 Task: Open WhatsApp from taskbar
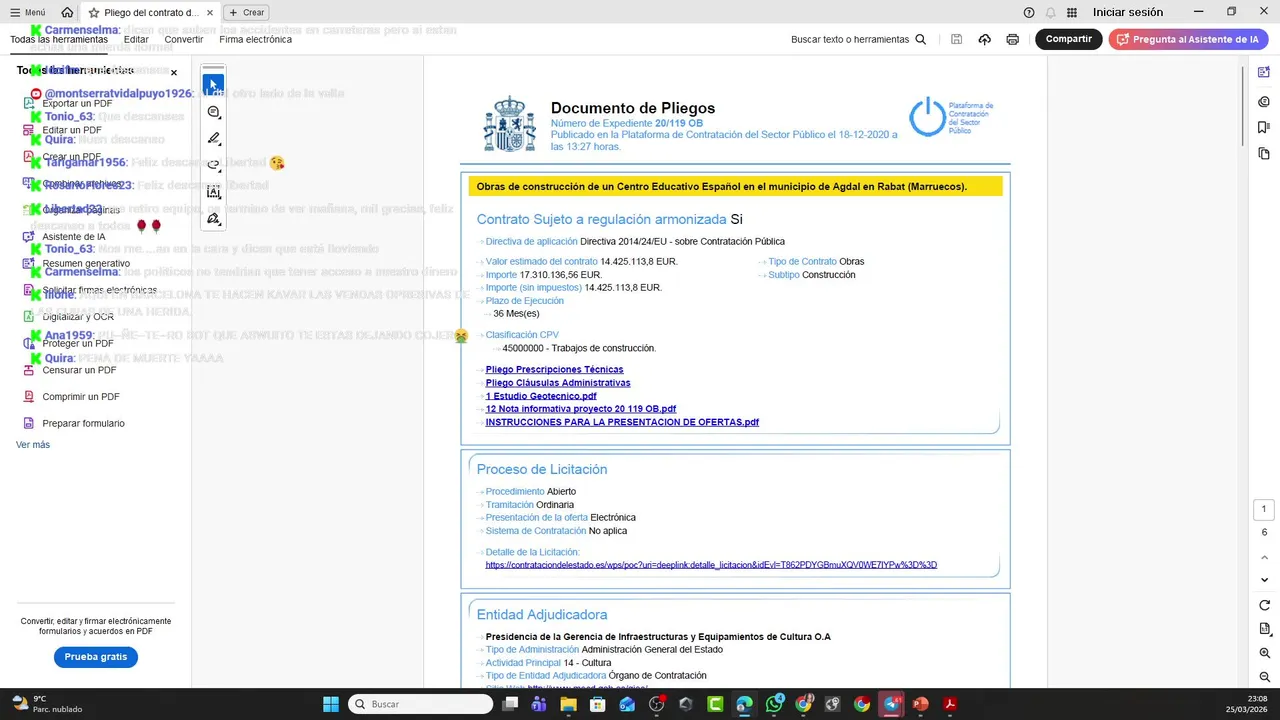(x=775, y=704)
